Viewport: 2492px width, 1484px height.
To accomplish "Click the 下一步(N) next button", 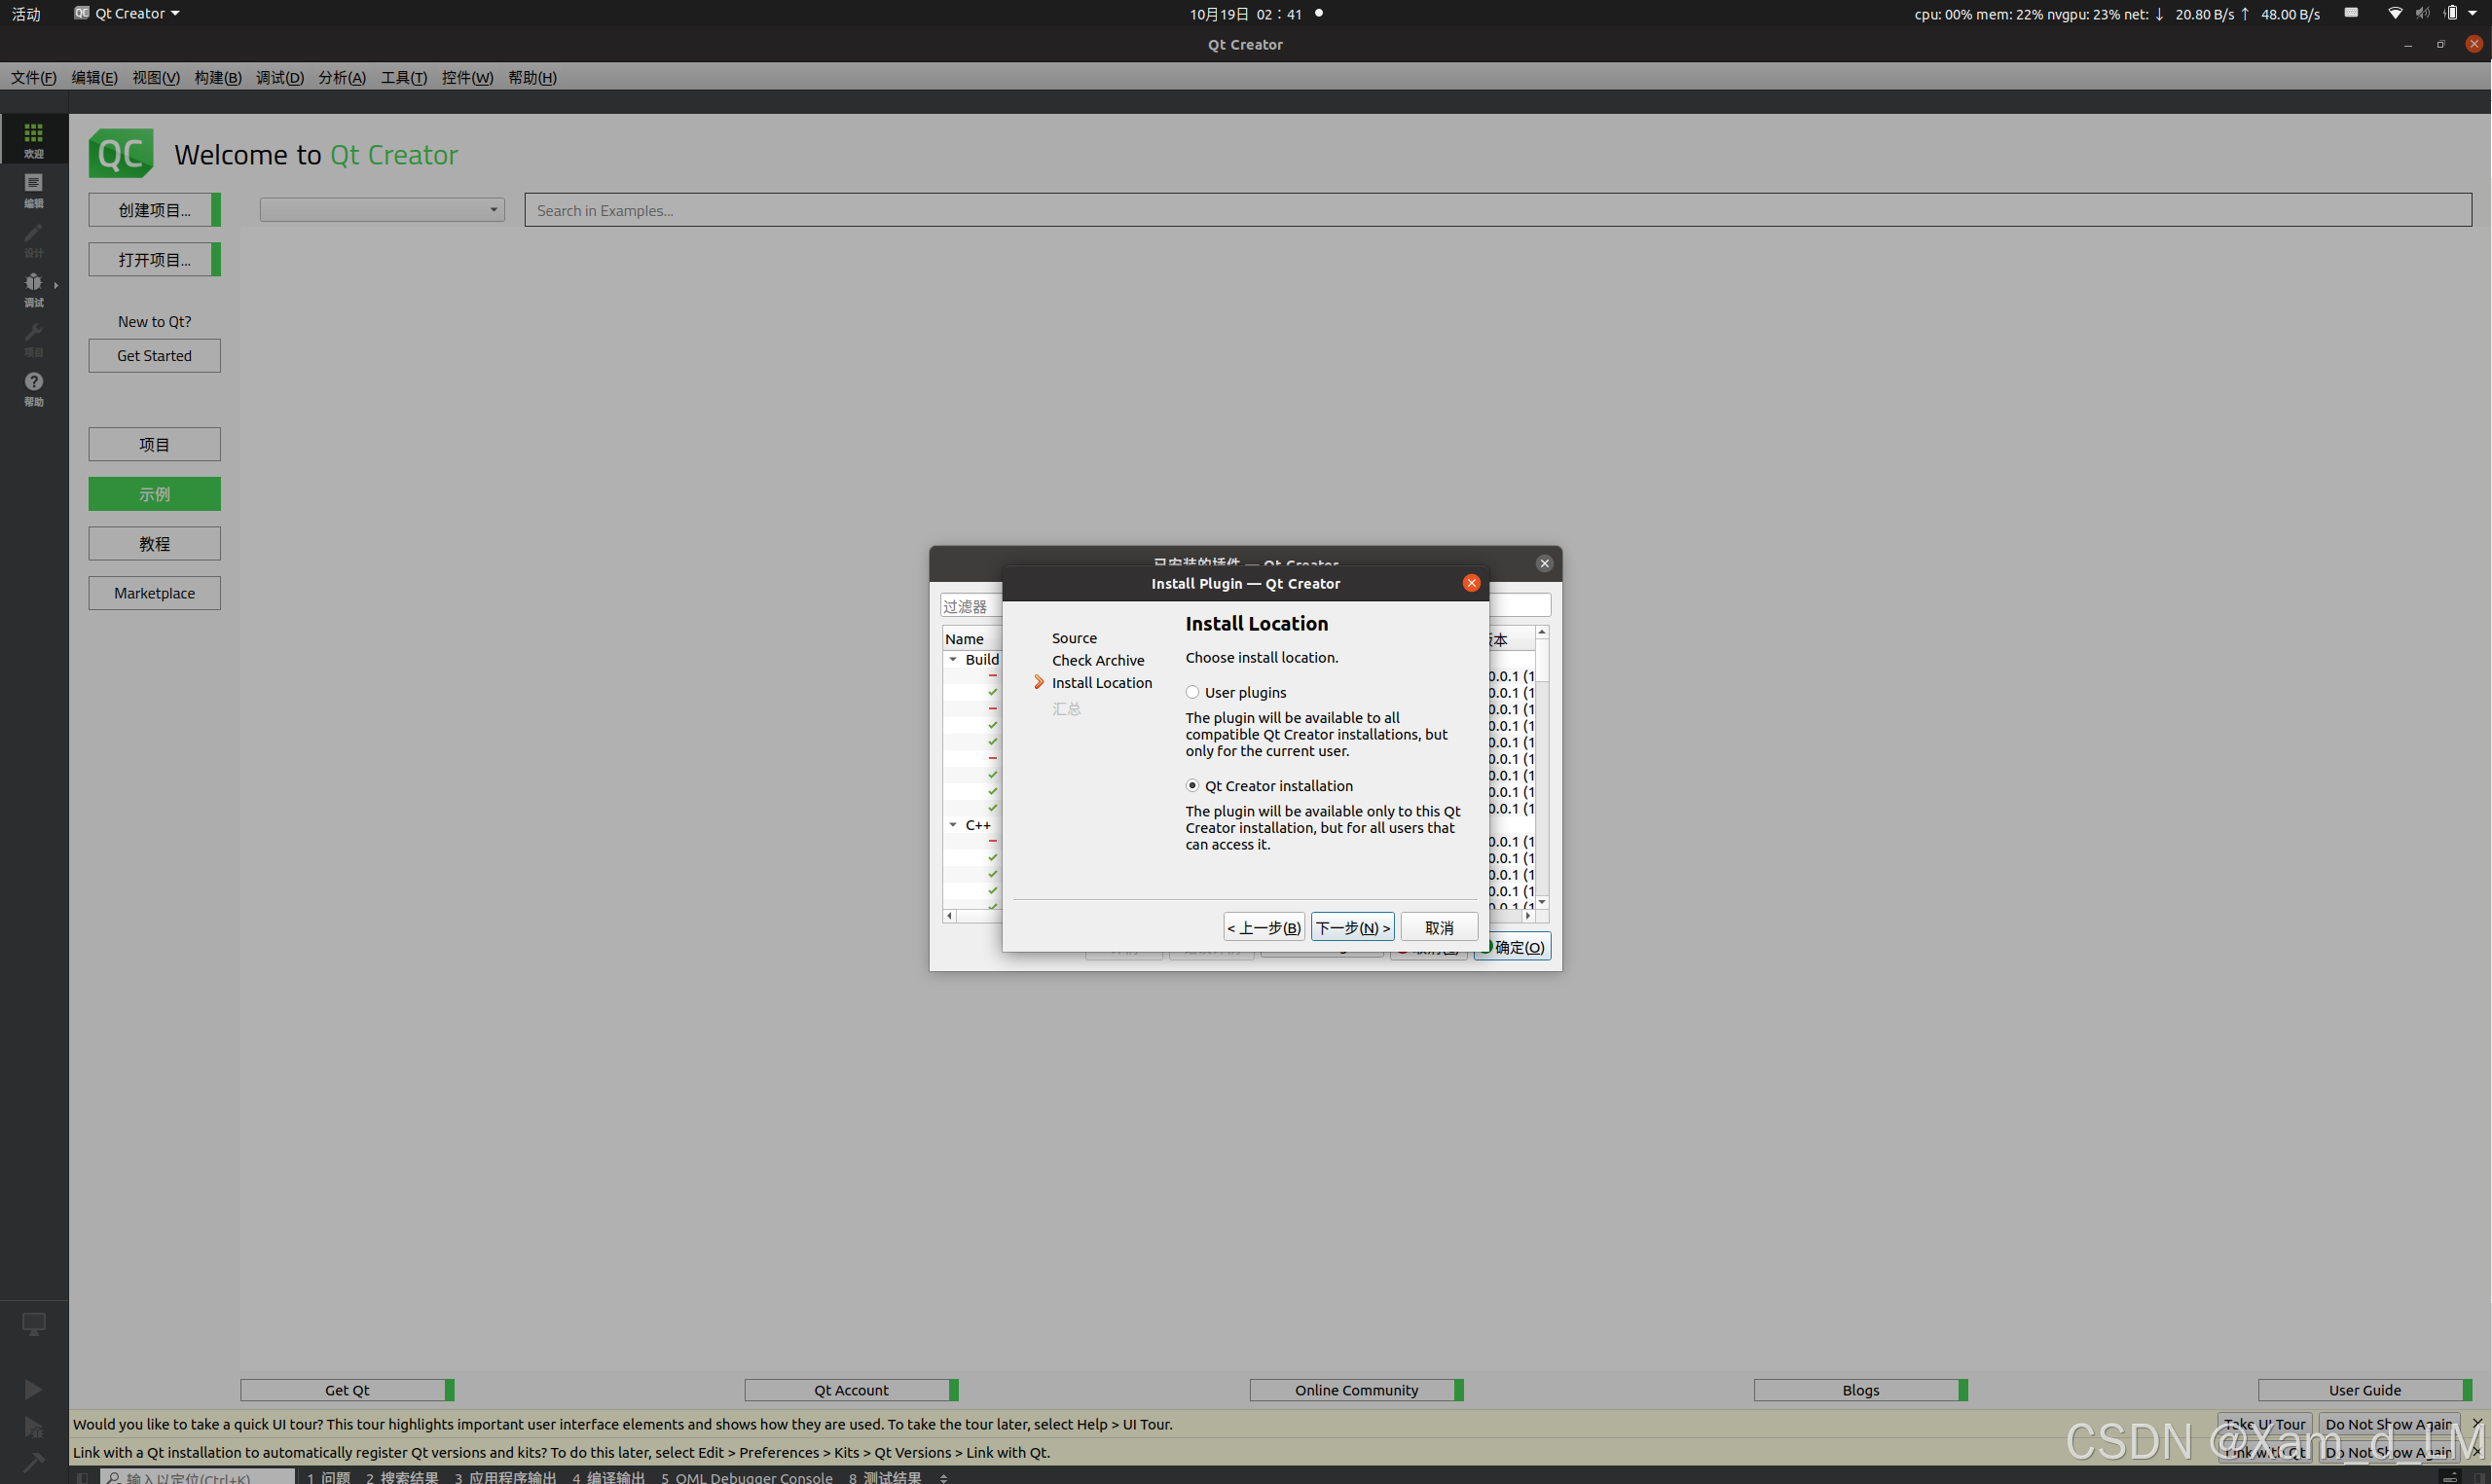I will coord(1352,928).
